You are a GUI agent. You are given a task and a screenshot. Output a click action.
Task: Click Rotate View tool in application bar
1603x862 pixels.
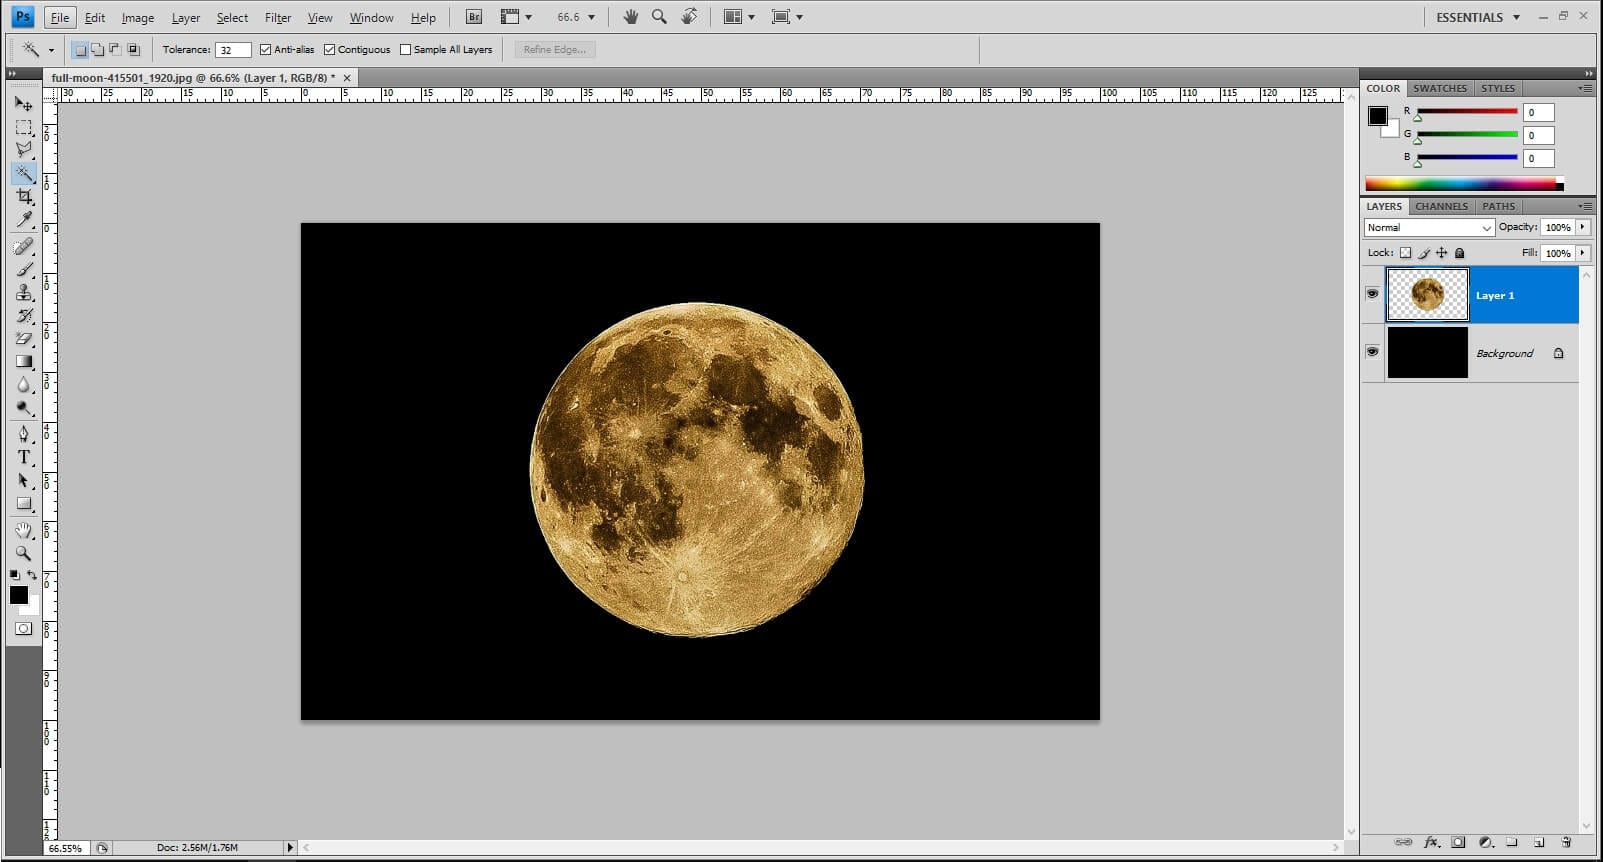pyautogui.click(x=689, y=17)
